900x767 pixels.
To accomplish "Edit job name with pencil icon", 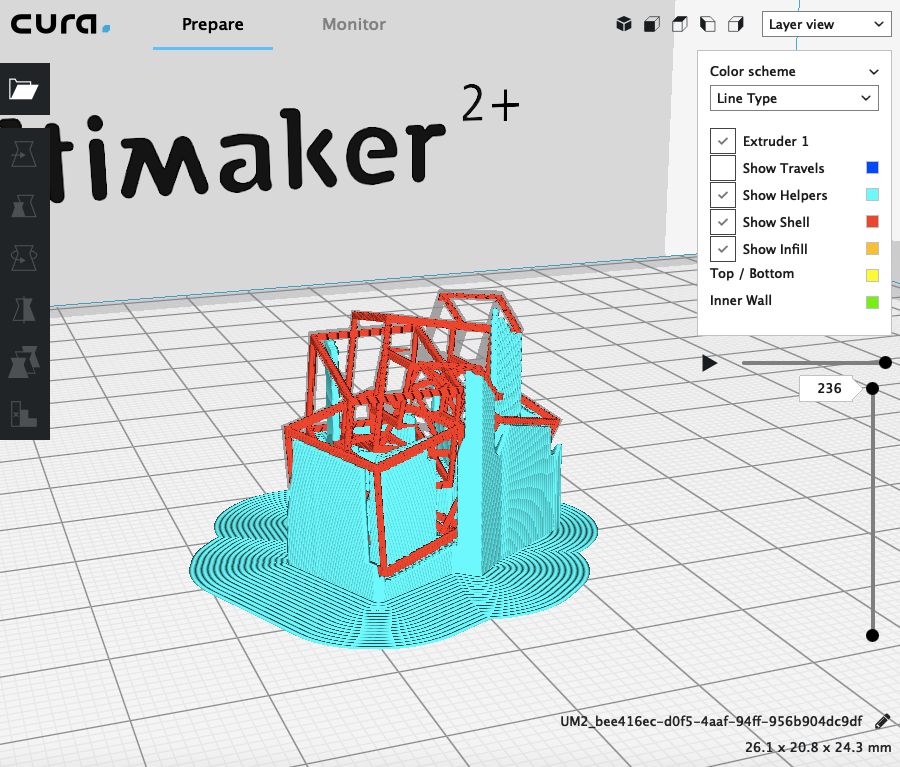I will click(x=883, y=722).
